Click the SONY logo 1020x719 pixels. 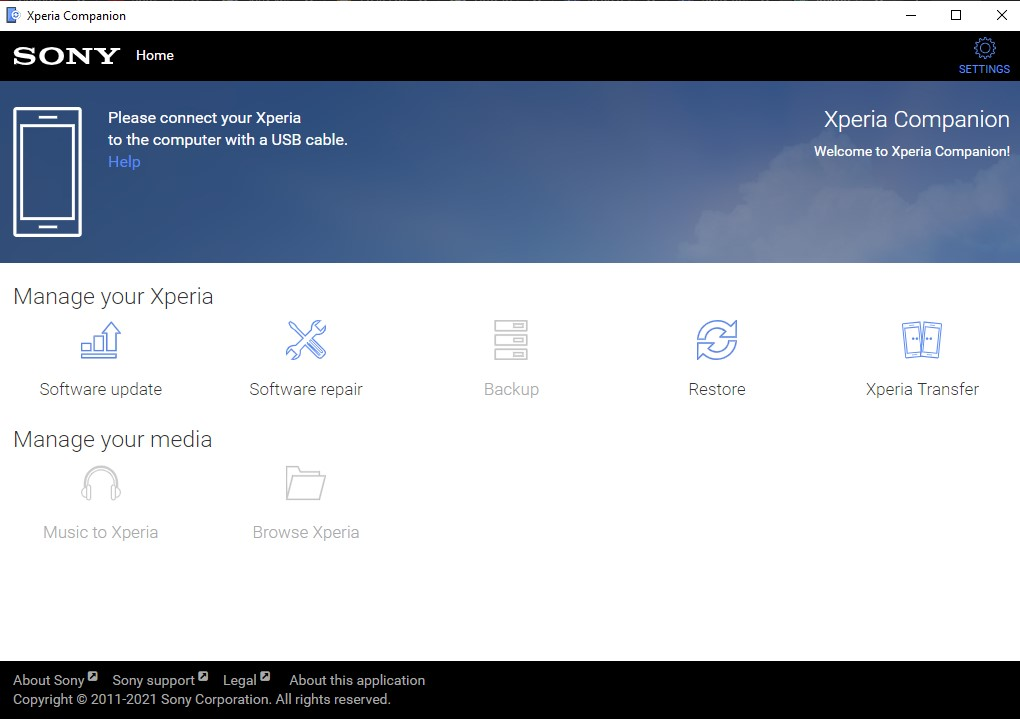[x=66, y=56]
